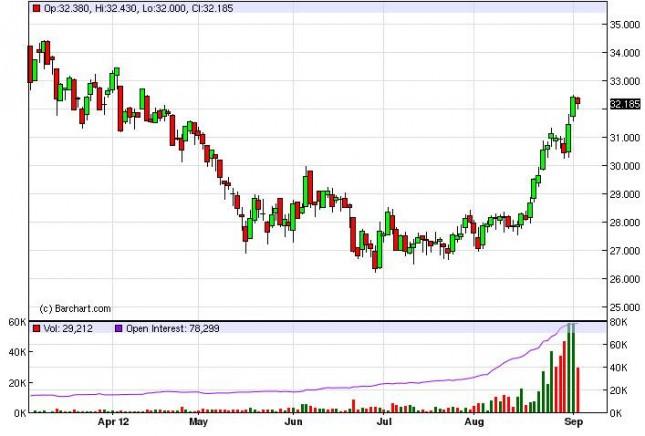This screenshot has width=645, height=436.
Task: Click the 29.000 price axis label
Action: tap(624, 194)
